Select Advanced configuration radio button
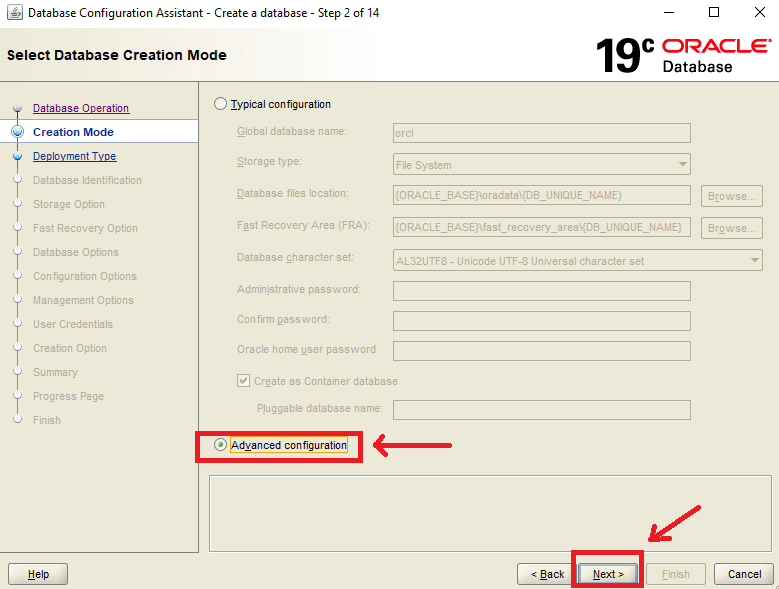 (221, 445)
